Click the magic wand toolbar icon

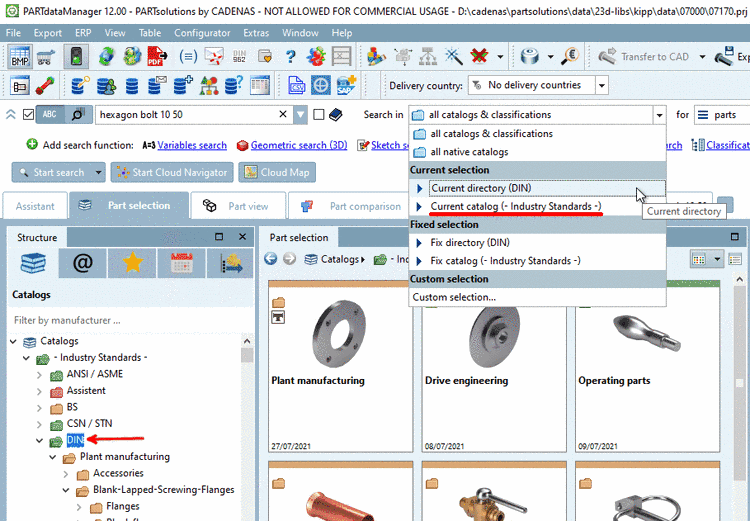click(453, 56)
